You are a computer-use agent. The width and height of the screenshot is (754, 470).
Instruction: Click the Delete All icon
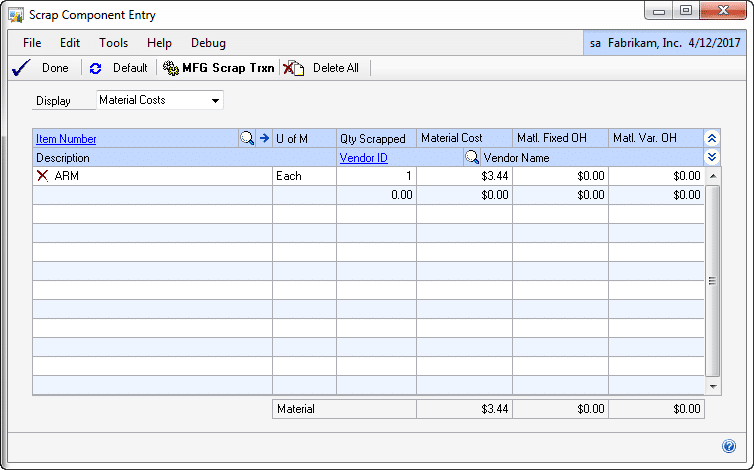293,68
